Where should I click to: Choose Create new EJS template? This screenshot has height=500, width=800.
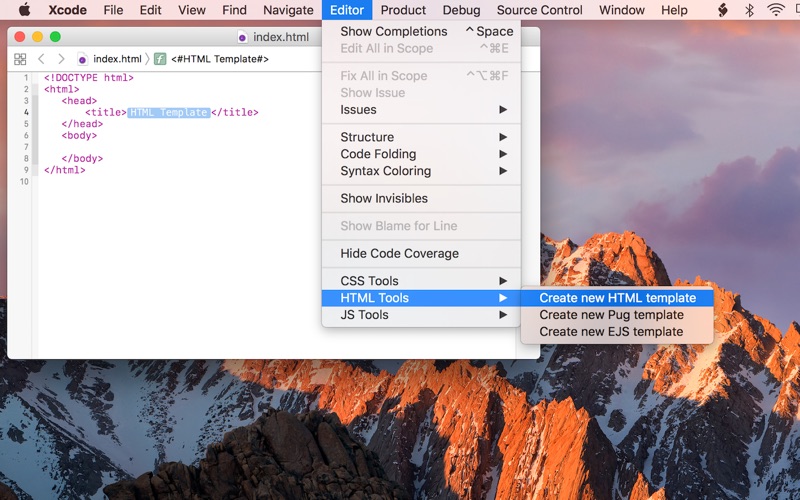click(617, 332)
